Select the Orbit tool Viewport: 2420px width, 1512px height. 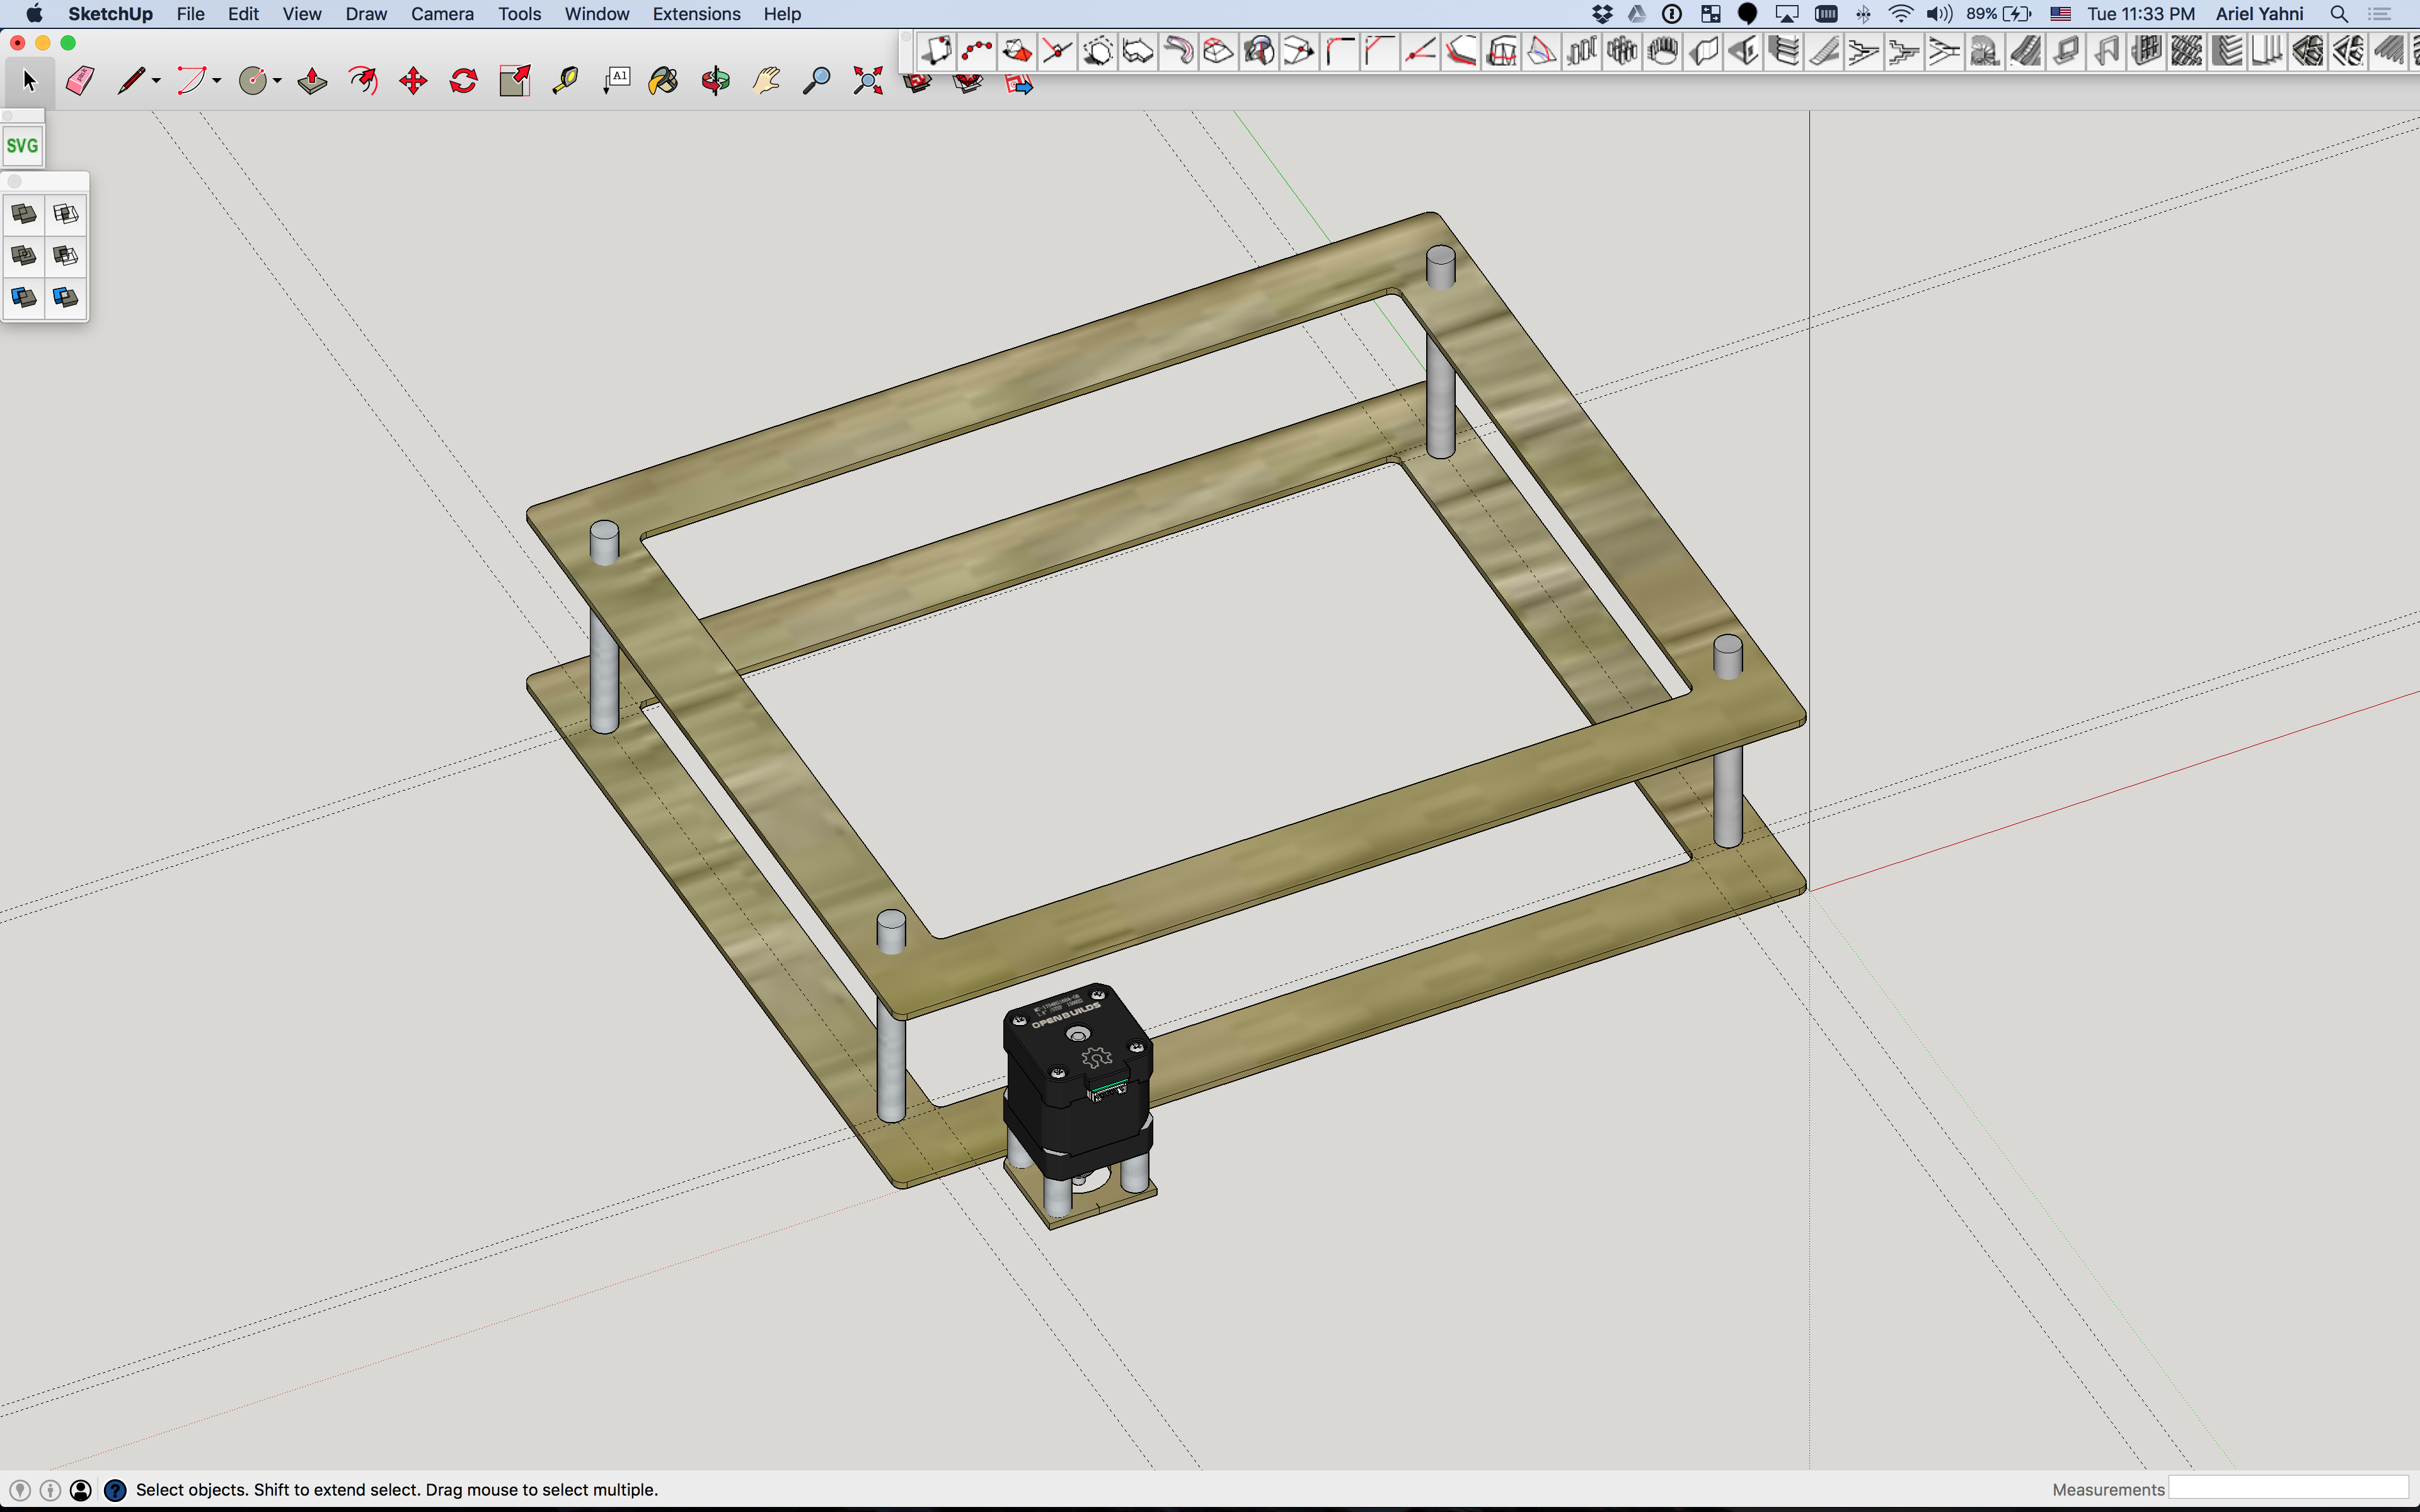(715, 81)
